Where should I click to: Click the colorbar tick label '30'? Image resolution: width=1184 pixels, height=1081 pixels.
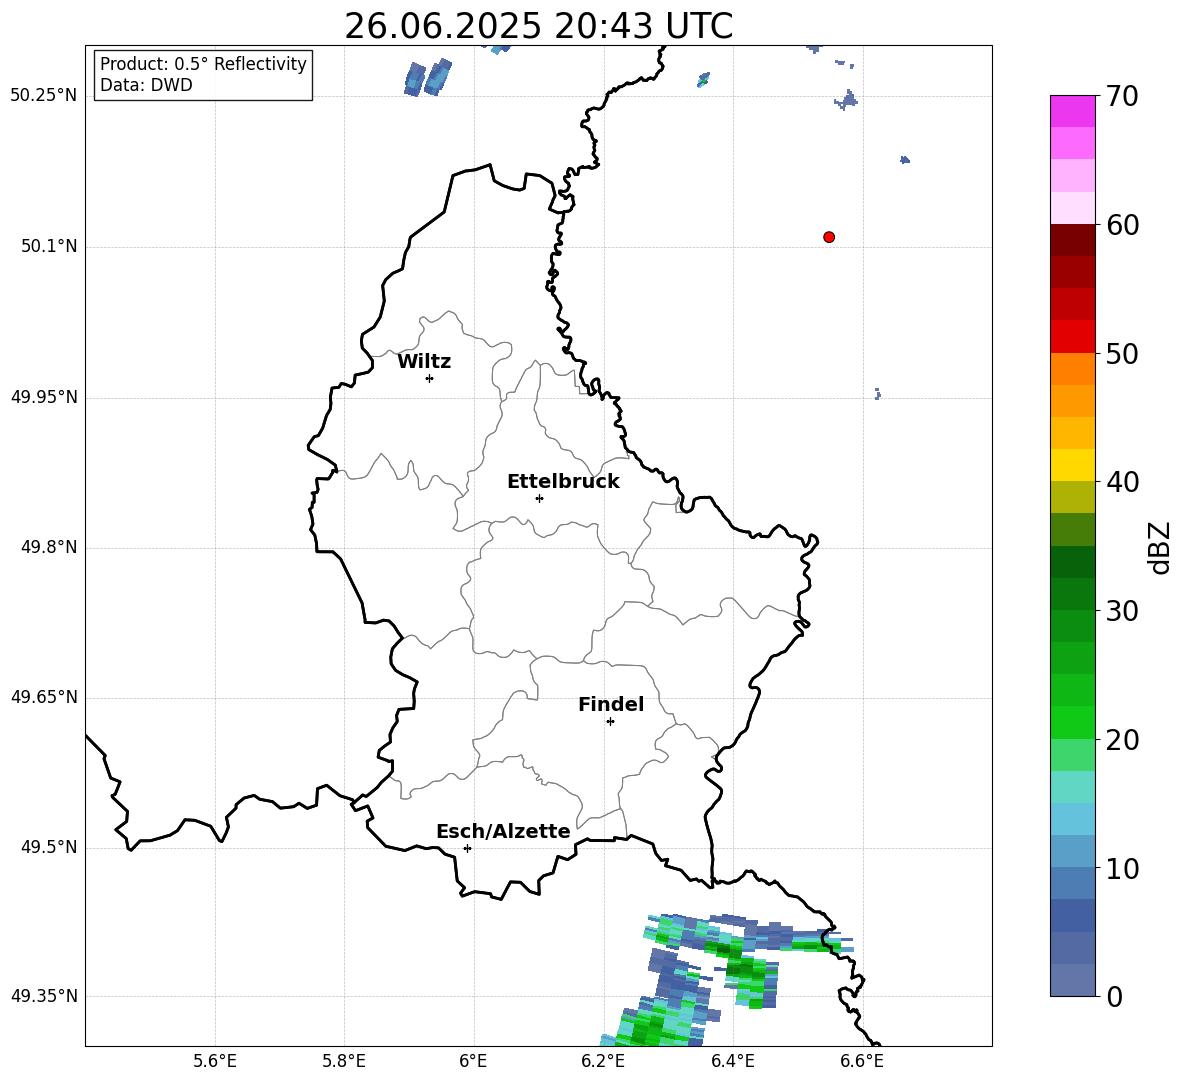(1122, 611)
